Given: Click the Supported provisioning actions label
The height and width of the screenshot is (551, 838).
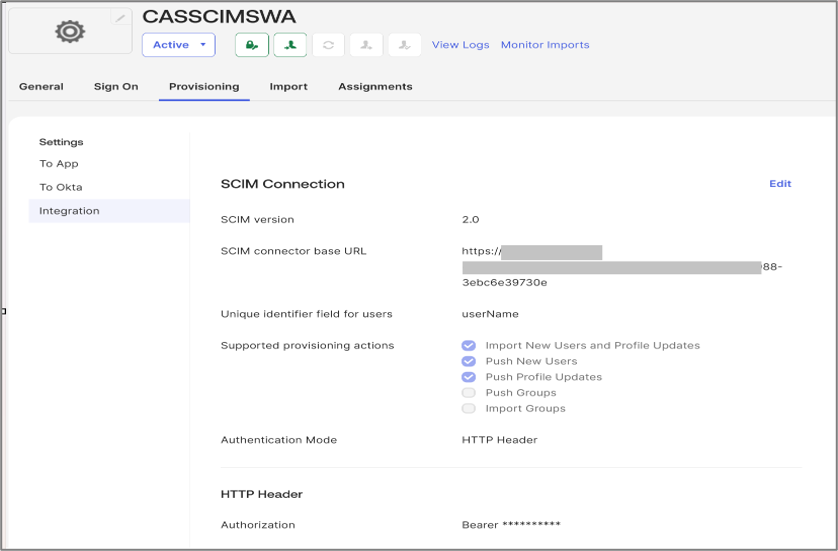Looking at the screenshot, I should 307,346.
